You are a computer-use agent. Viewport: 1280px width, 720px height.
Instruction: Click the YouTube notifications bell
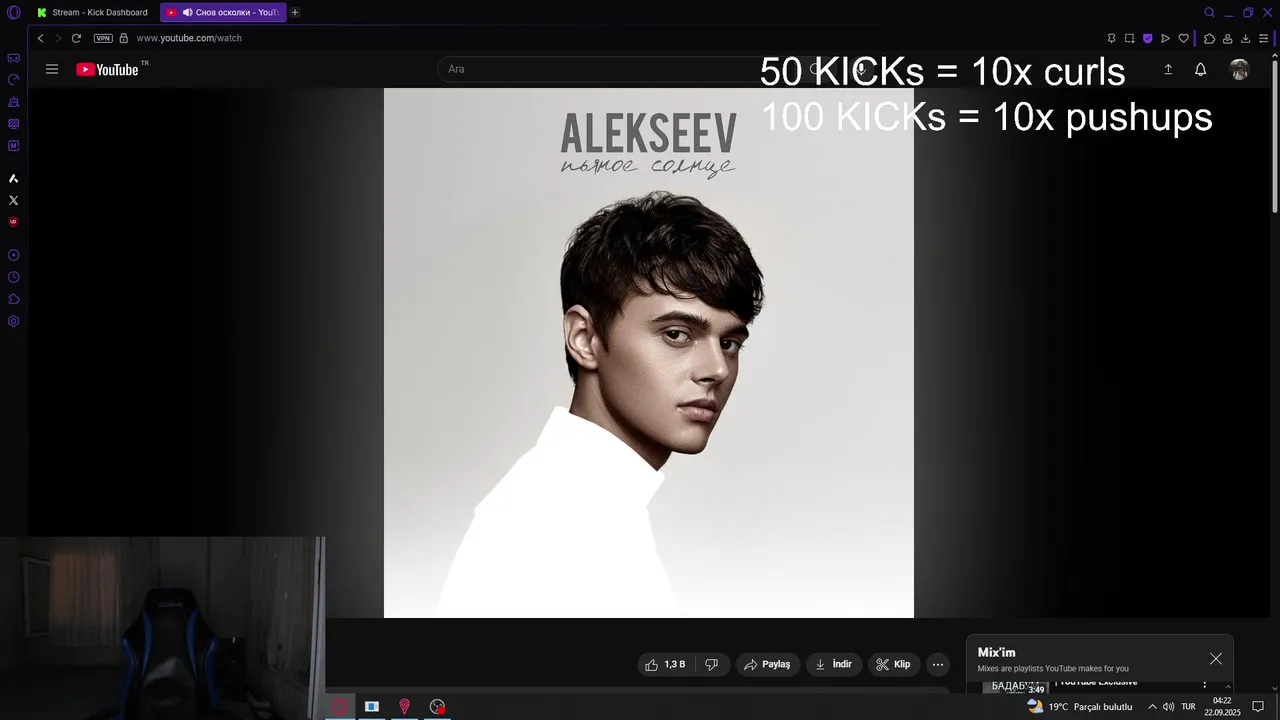coord(1200,69)
